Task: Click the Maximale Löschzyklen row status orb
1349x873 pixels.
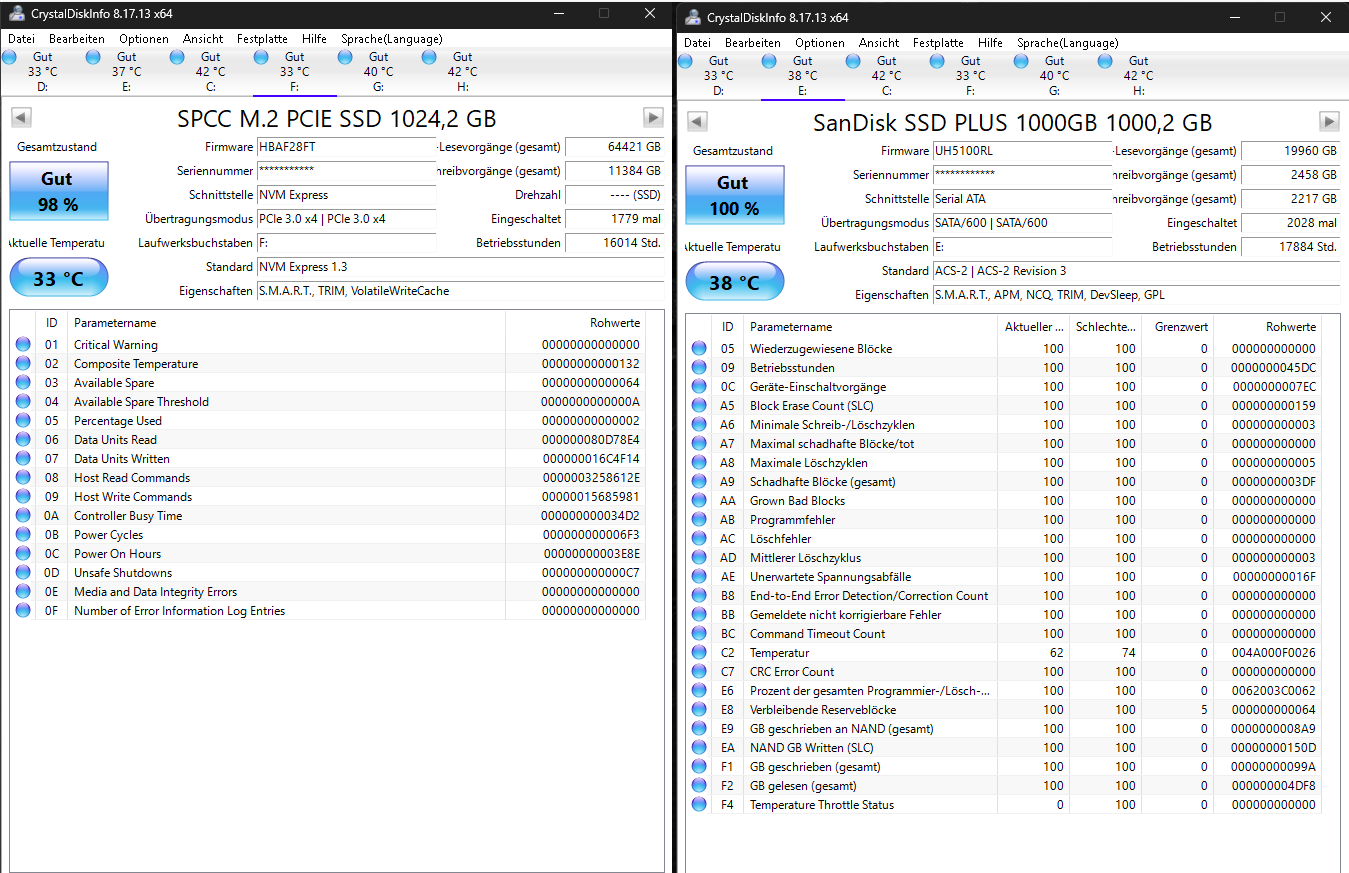Action: click(699, 463)
